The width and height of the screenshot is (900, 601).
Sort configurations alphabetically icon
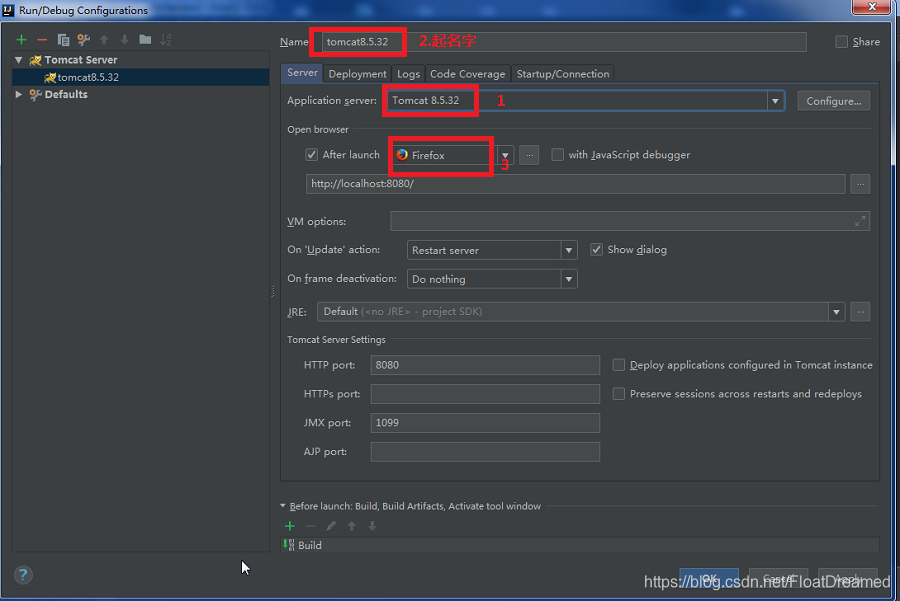click(x=166, y=40)
